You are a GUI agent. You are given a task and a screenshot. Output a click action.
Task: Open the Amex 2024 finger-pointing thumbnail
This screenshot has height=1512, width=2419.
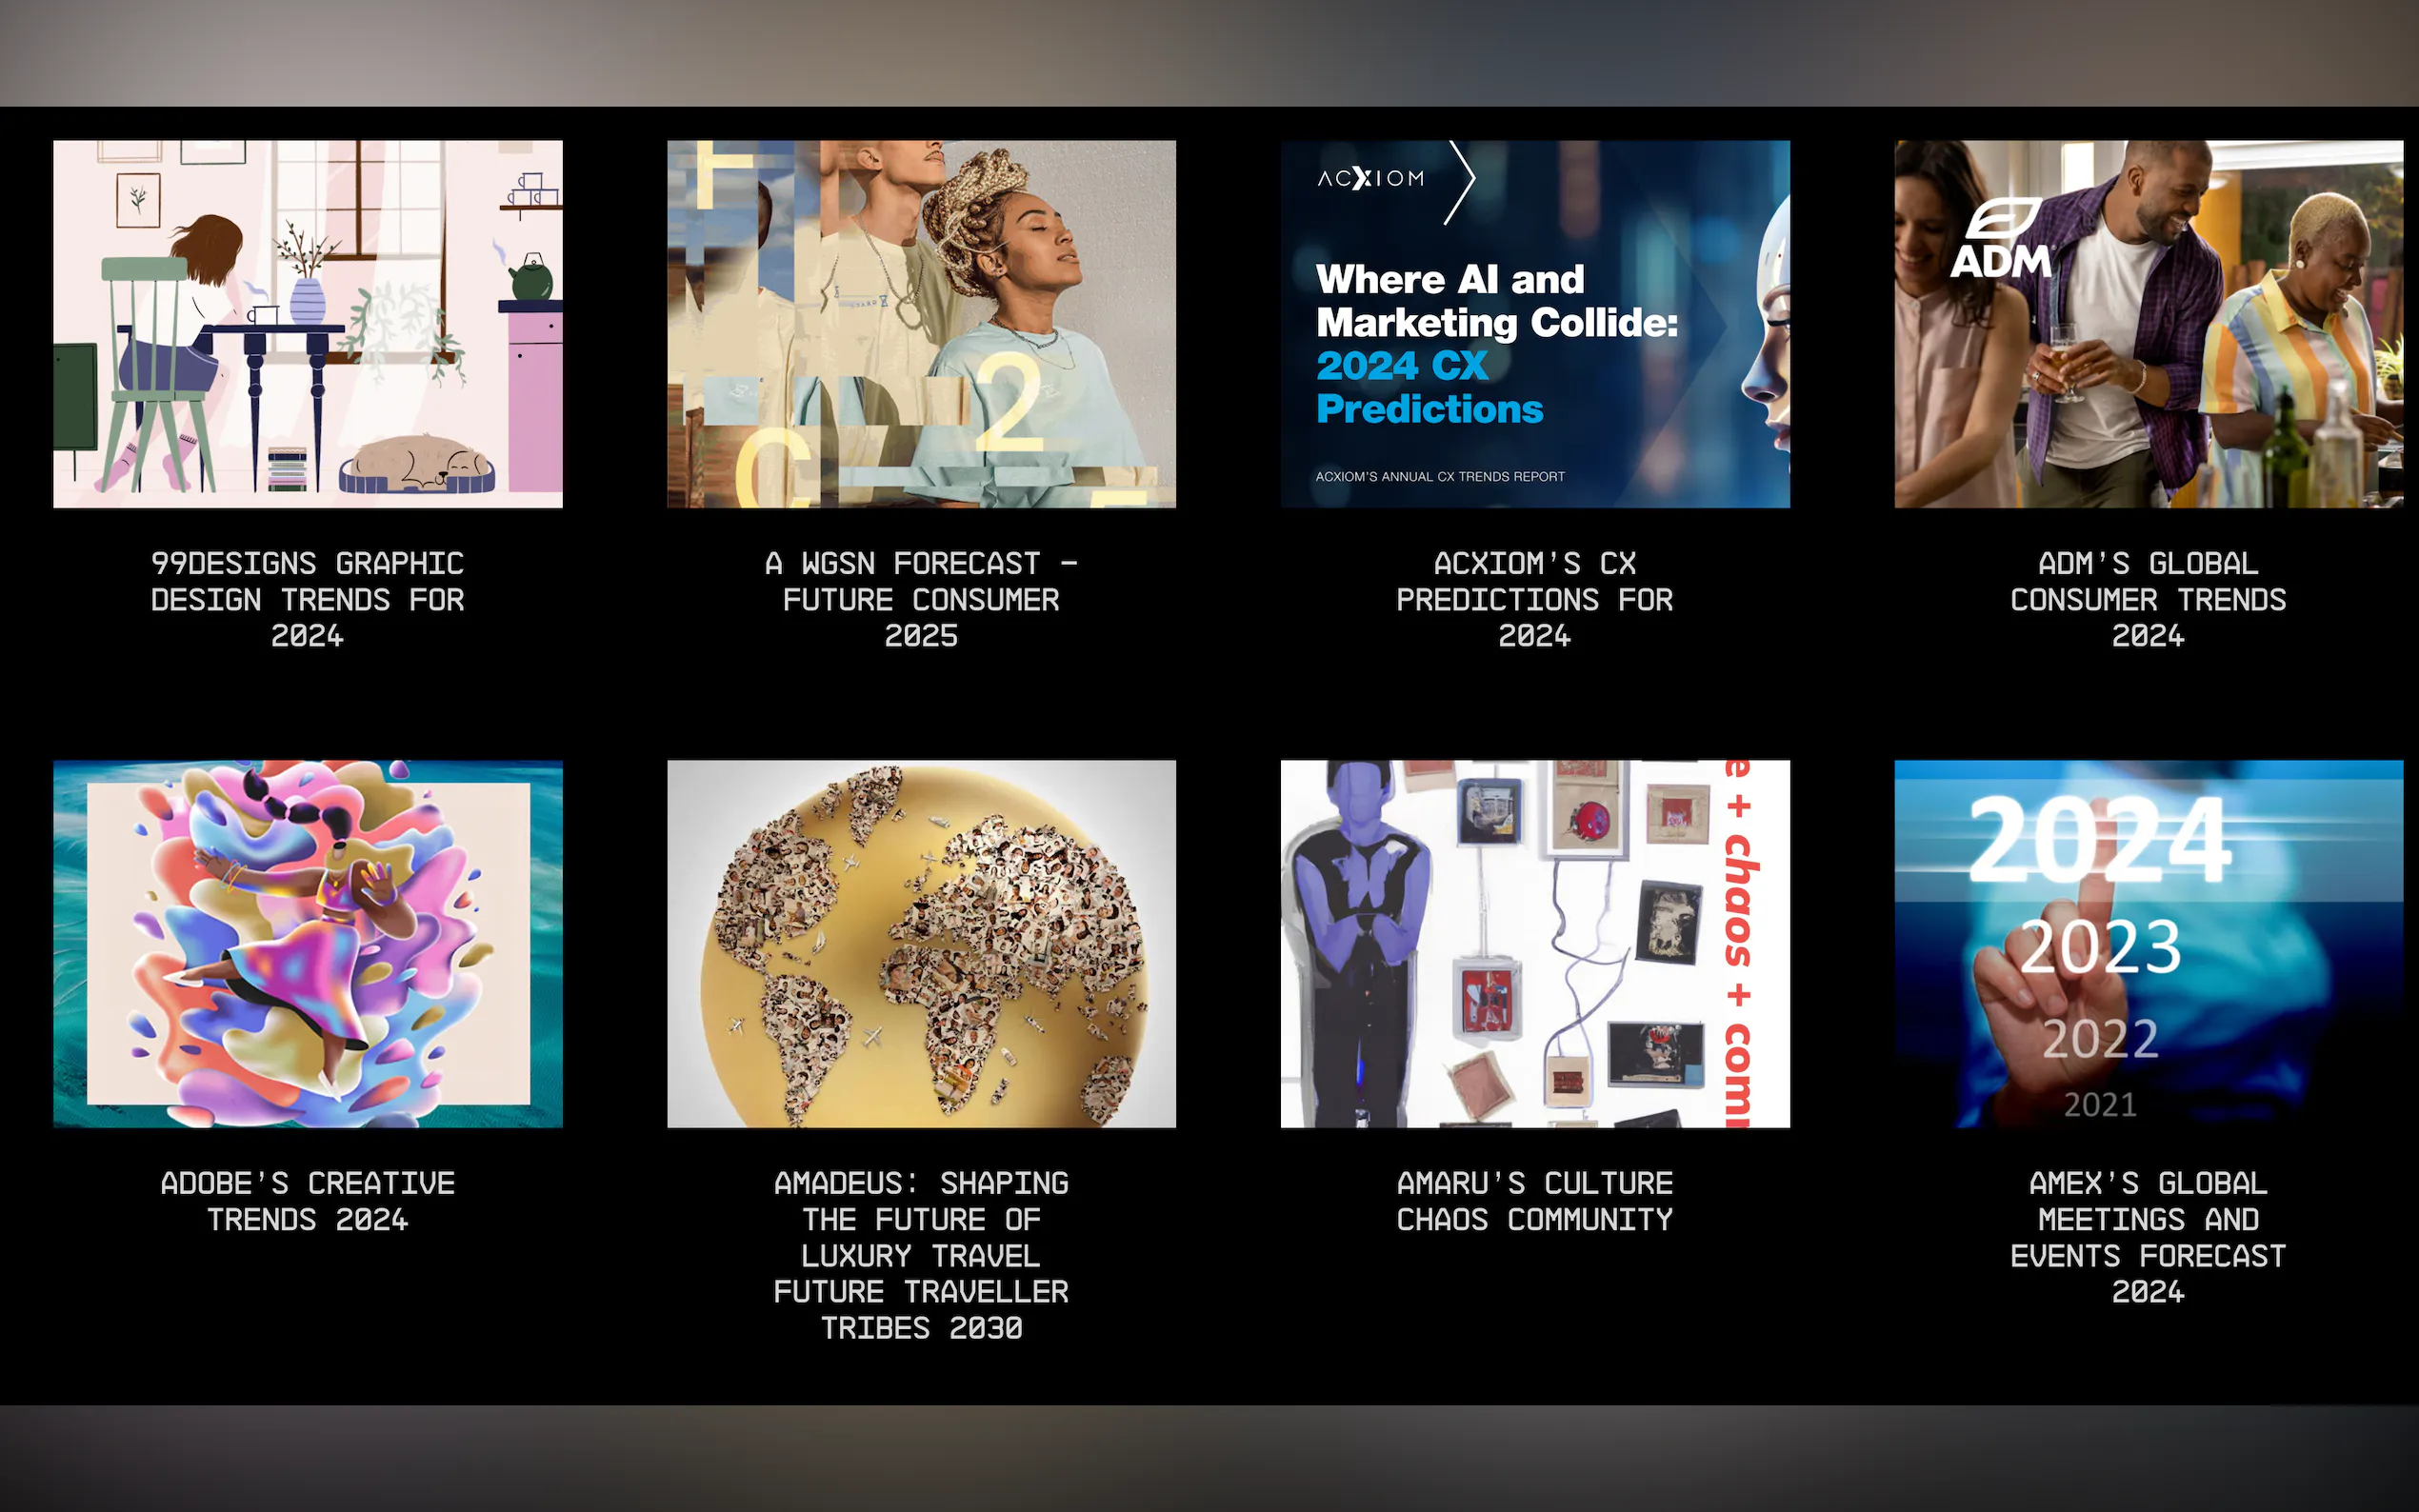pos(2149,944)
